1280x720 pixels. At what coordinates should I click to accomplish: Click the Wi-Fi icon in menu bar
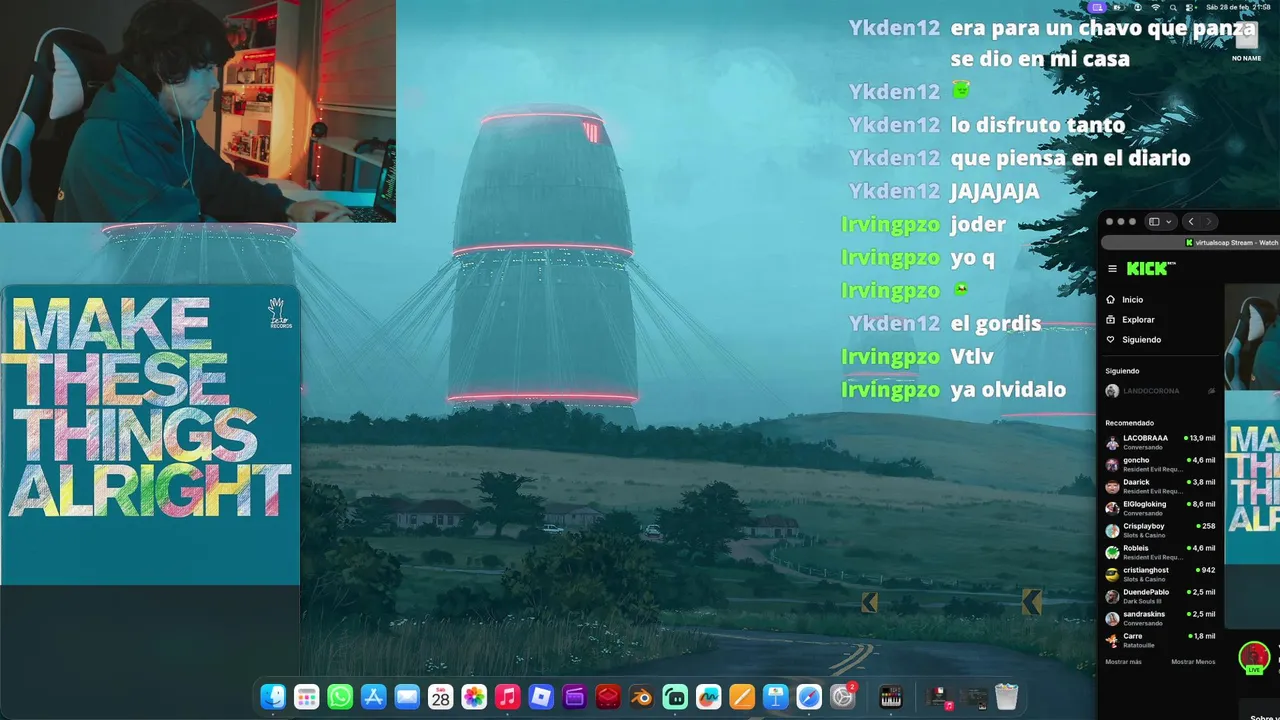pyautogui.click(x=1156, y=7)
